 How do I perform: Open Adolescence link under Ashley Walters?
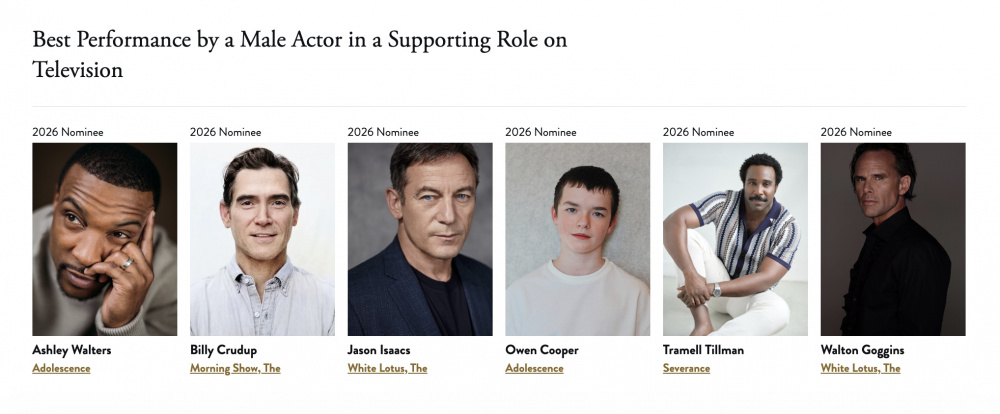(x=61, y=368)
